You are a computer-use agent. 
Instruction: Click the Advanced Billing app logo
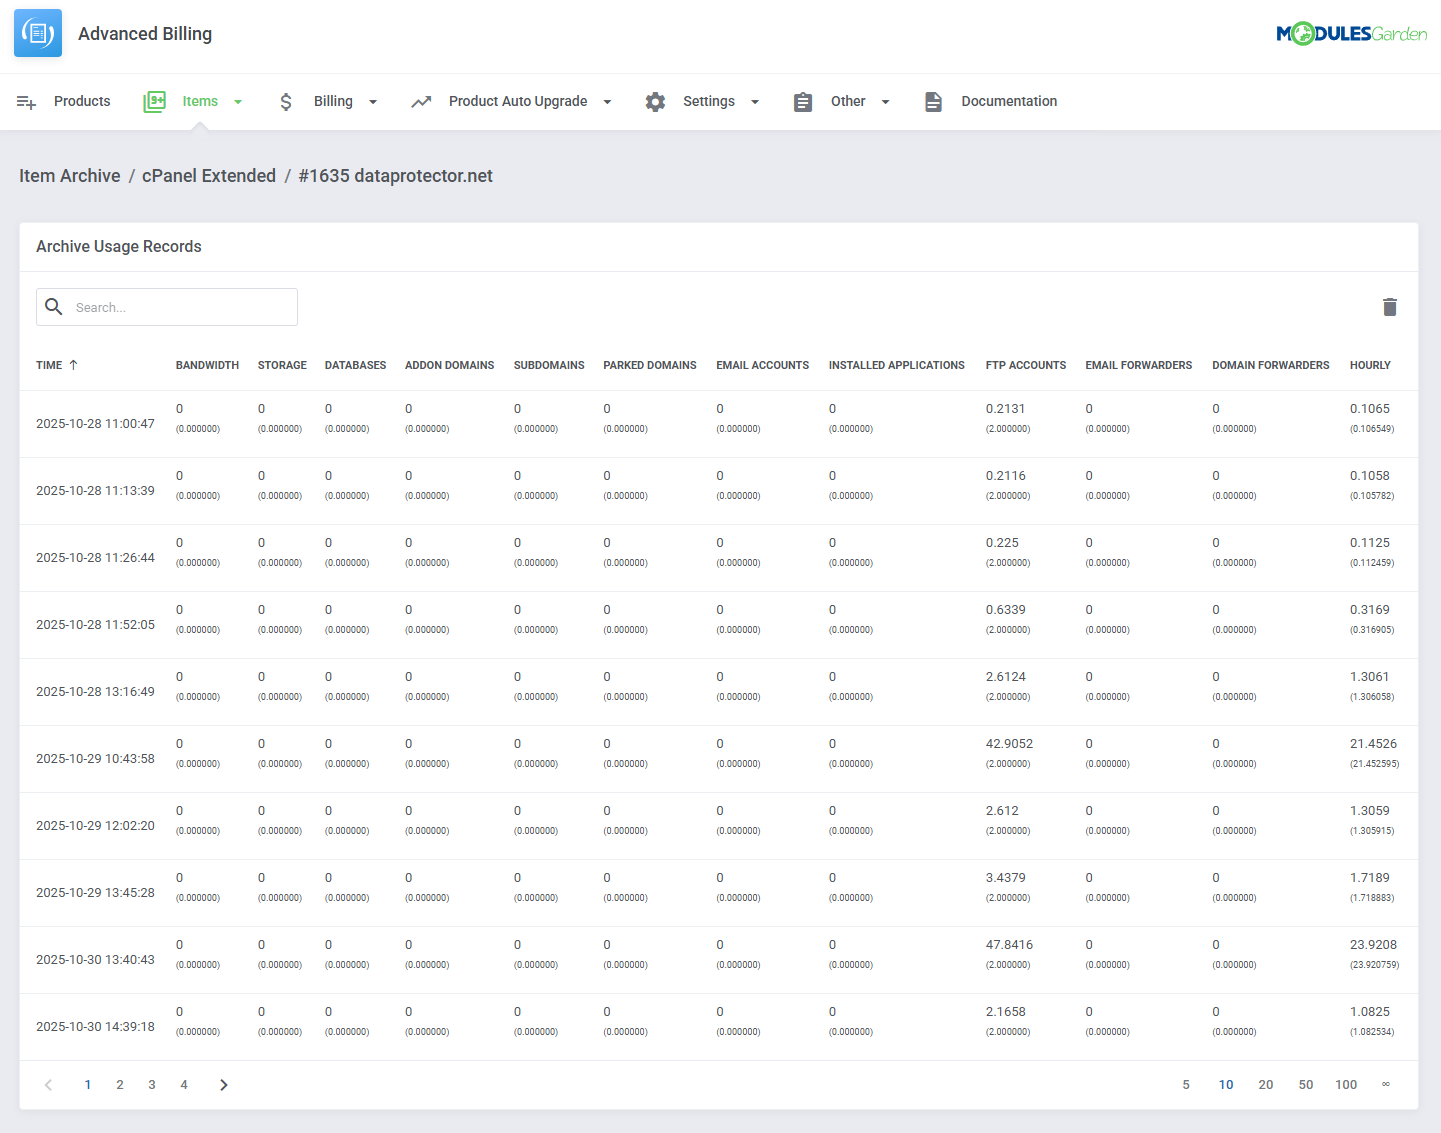tap(37, 33)
